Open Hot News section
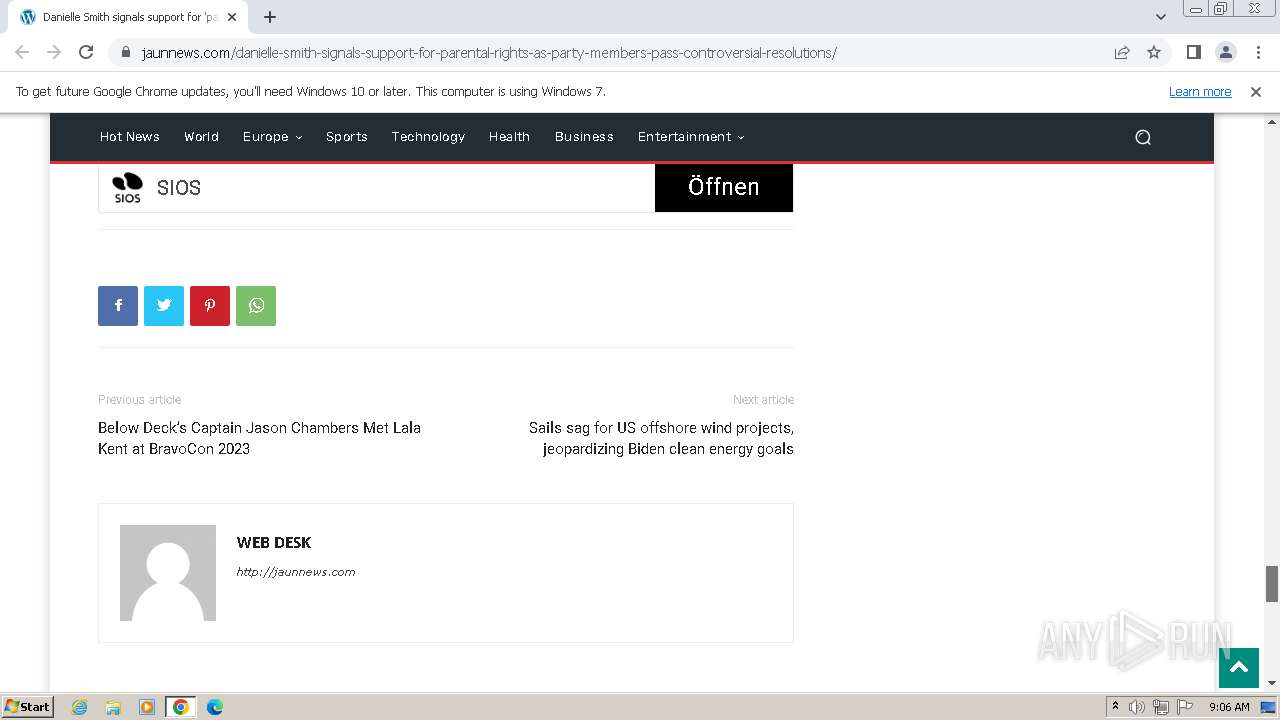Viewport: 1280px width, 720px height. 130,137
